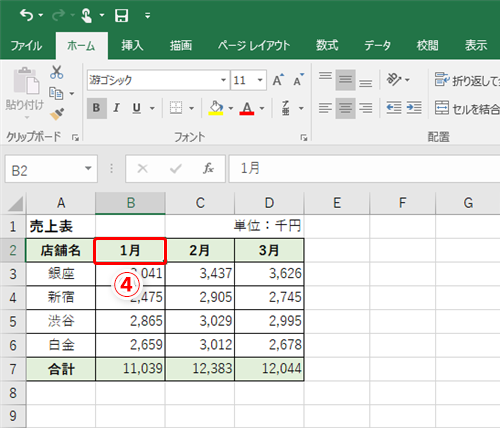Open Clipboard pane dialog launcher
Screen dimensions: 500x428
76,137
